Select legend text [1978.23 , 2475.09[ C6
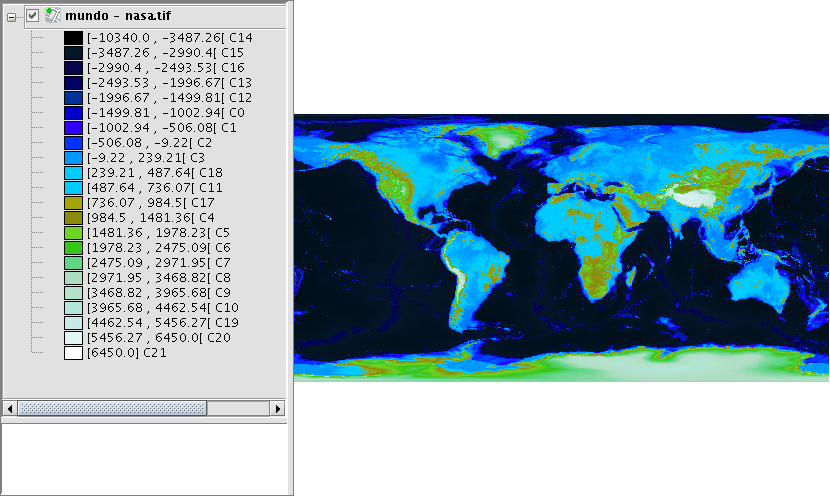Image resolution: width=830 pixels, height=496 pixels. pyautogui.click(x=159, y=248)
